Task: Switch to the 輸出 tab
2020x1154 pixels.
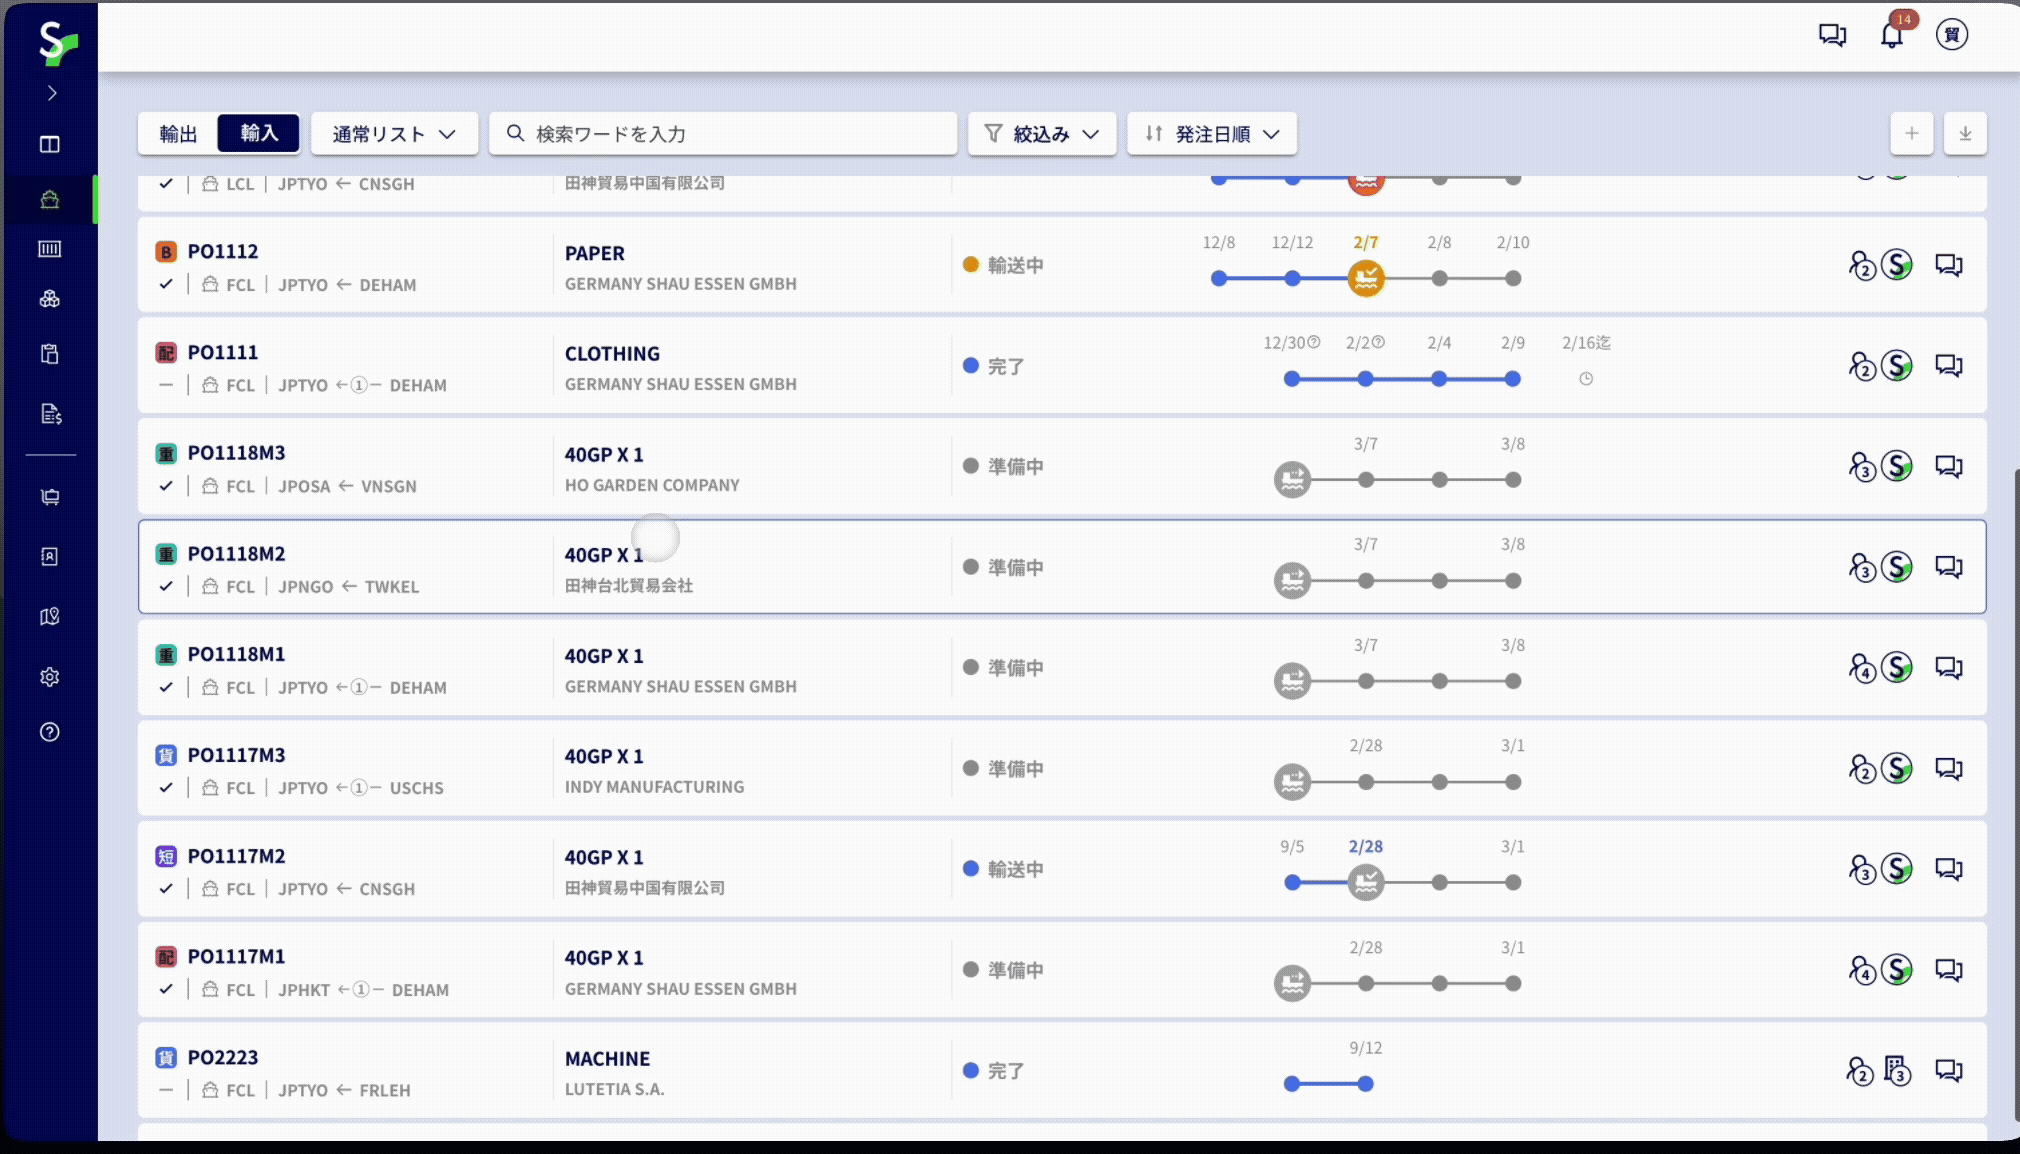Action: click(x=178, y=134)
